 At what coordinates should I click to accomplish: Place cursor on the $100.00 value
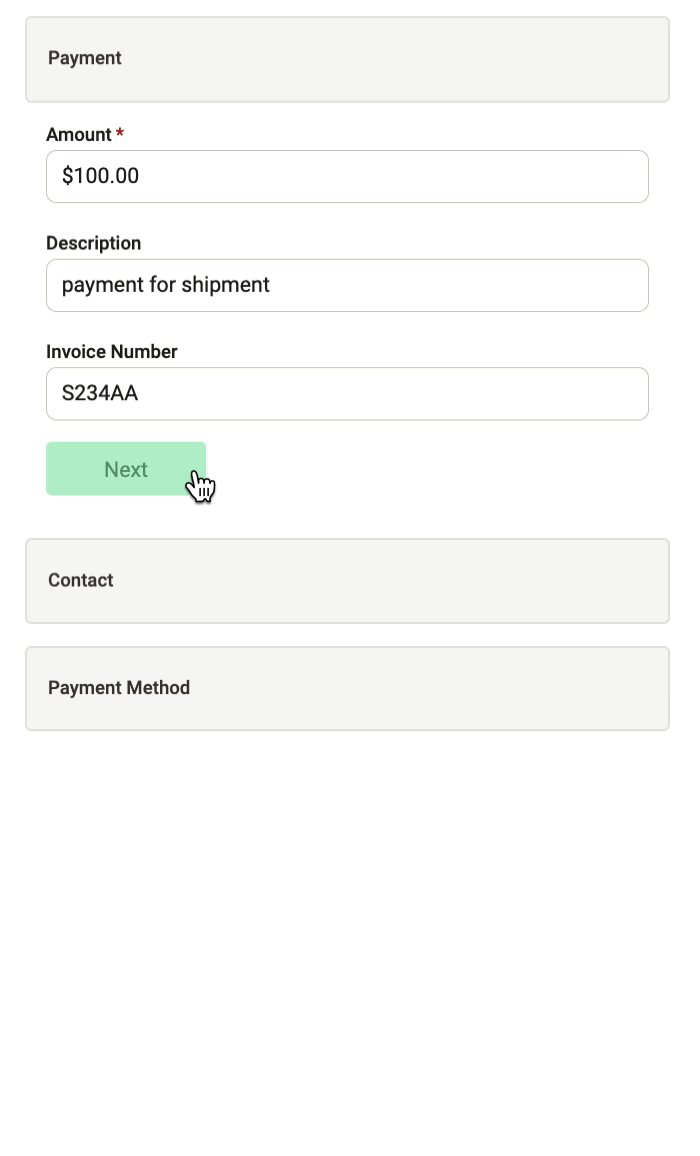[x=100, y=177]
